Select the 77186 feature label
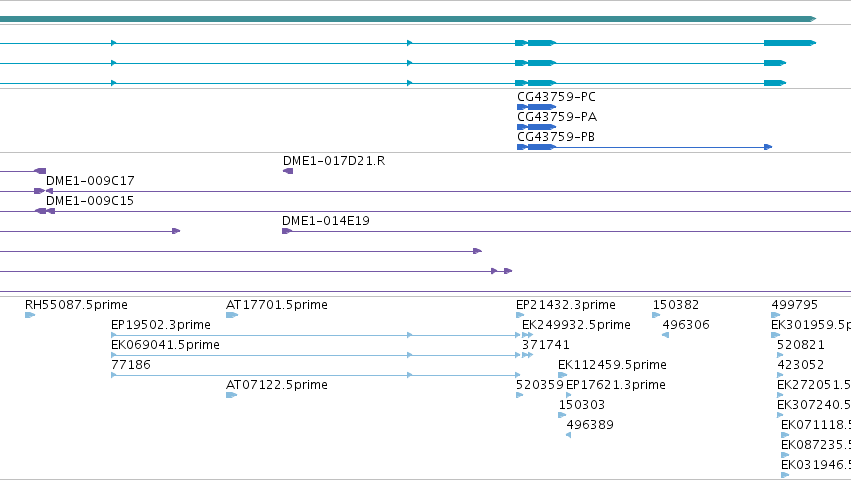Viewport: 851px width, 480px height. click(131, 365)
